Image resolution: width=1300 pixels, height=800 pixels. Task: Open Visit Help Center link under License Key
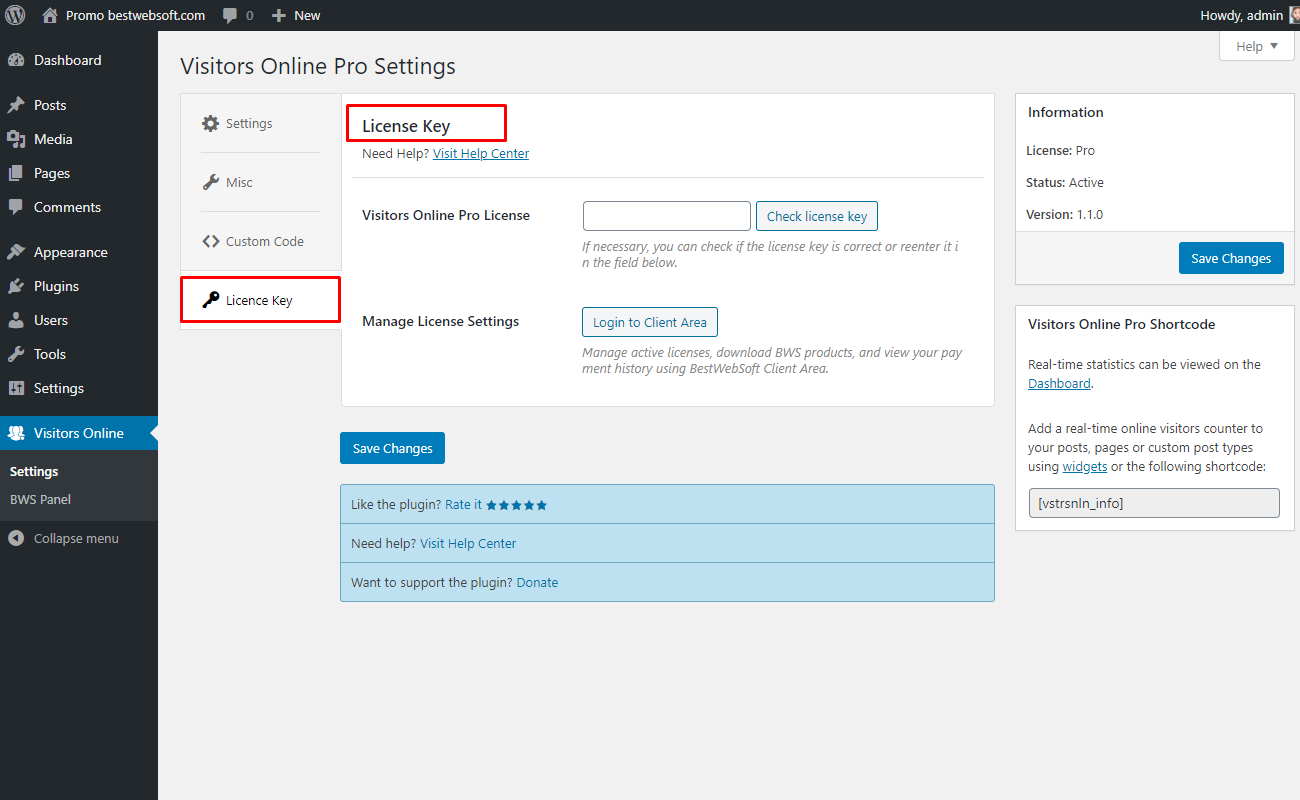point(481,153)
